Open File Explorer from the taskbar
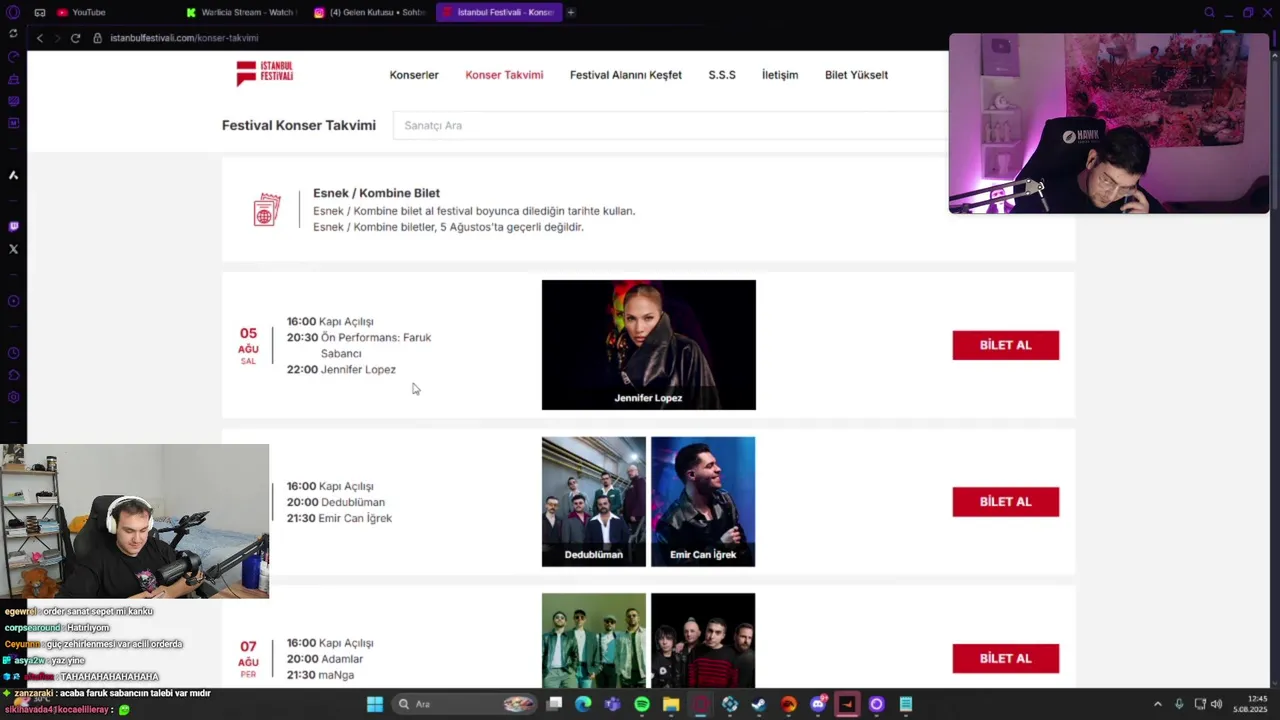The image size is (1280, 720). click(671, 704)
